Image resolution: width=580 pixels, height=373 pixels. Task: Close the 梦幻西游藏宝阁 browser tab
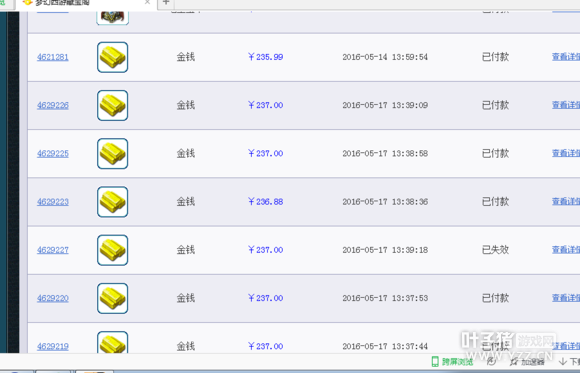pos(147,2)
